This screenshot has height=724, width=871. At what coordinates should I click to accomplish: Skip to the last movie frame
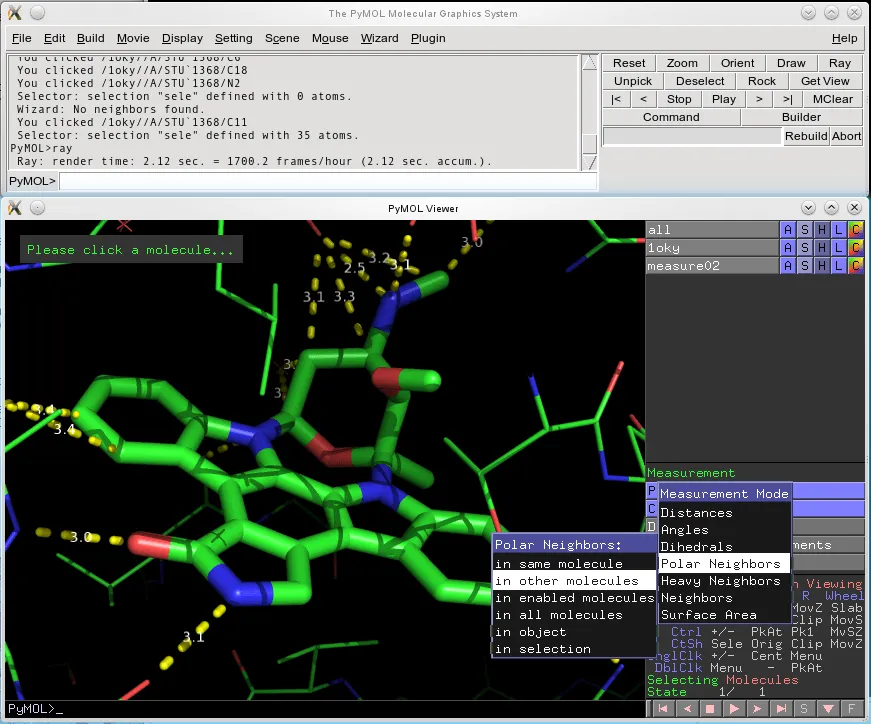click(x=781, y=708)
